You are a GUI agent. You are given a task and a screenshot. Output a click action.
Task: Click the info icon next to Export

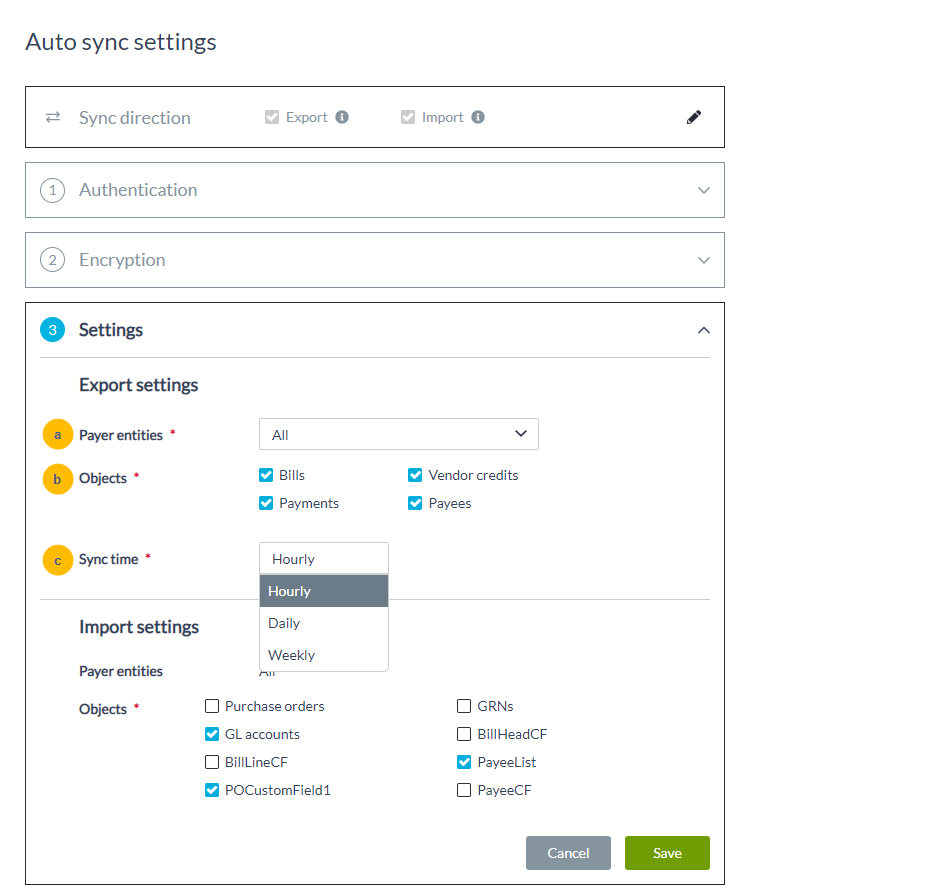click(342, 117)
